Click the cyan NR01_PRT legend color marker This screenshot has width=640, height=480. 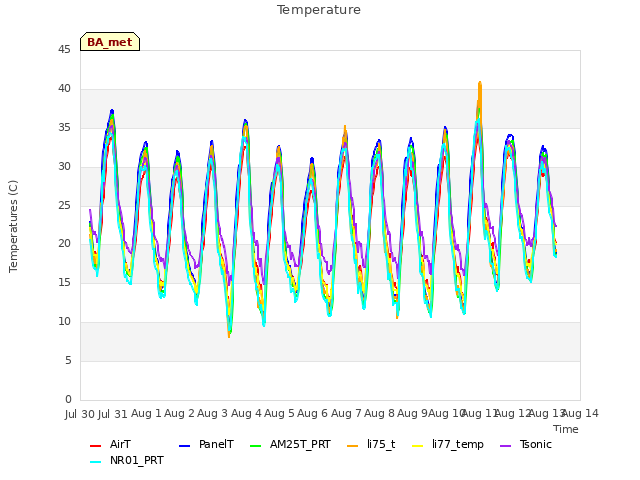click(95, 462)
